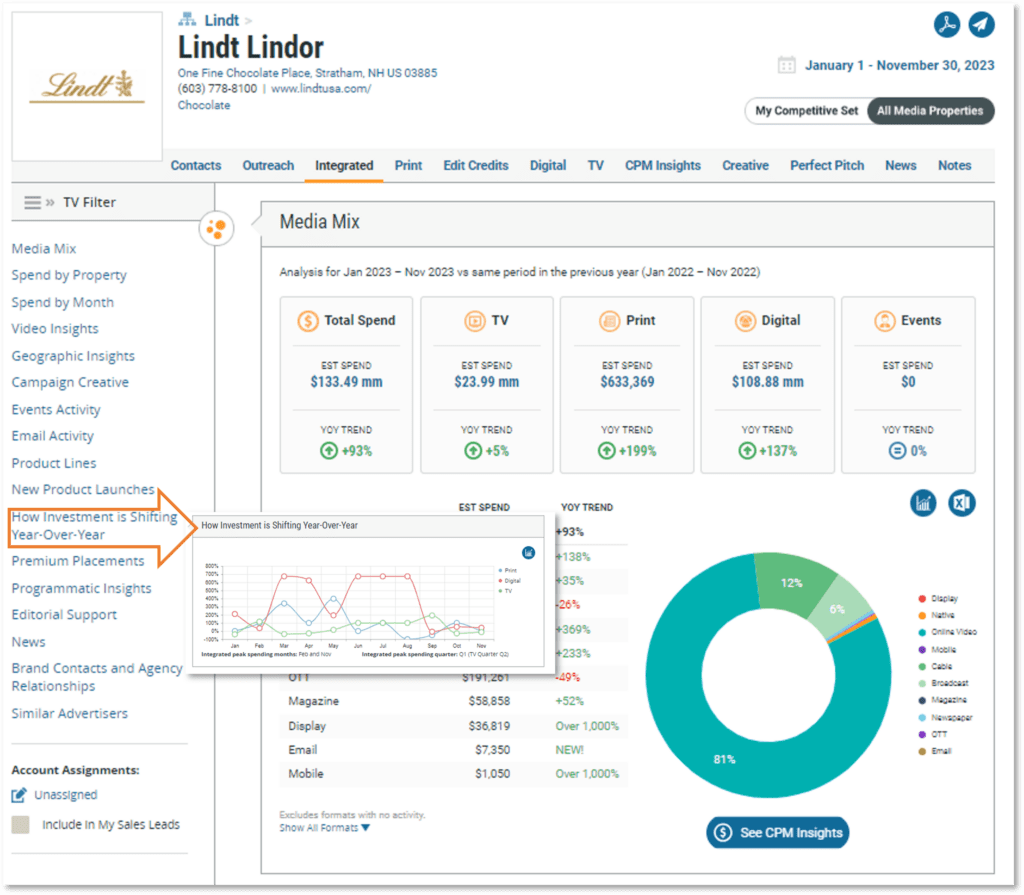
Task: Go to the Lindt parent breadcrumb
Action: (222, 20)
